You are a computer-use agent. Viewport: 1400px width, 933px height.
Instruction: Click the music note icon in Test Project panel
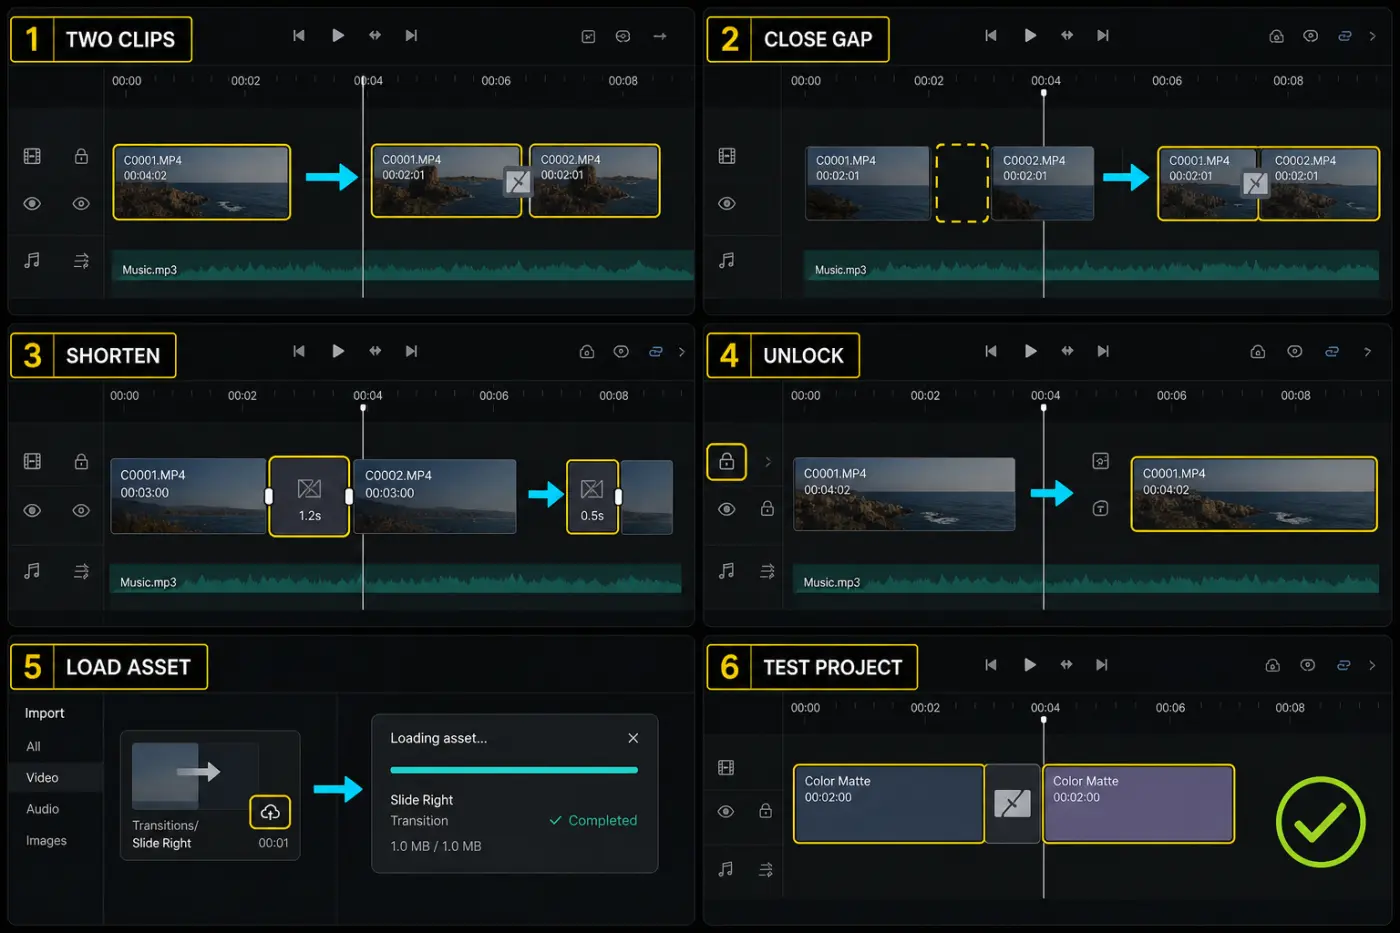click(x=726, y=869)
